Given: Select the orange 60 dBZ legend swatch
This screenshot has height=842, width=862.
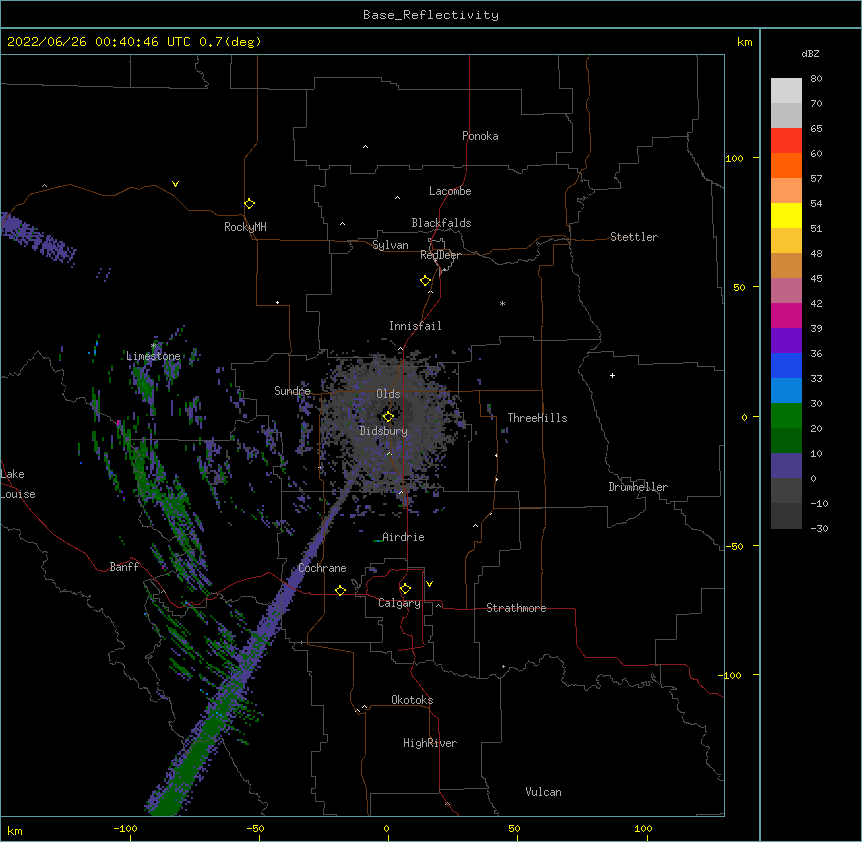Looking at the screenshot, I should pyautogui.click(x=786, y=165).
